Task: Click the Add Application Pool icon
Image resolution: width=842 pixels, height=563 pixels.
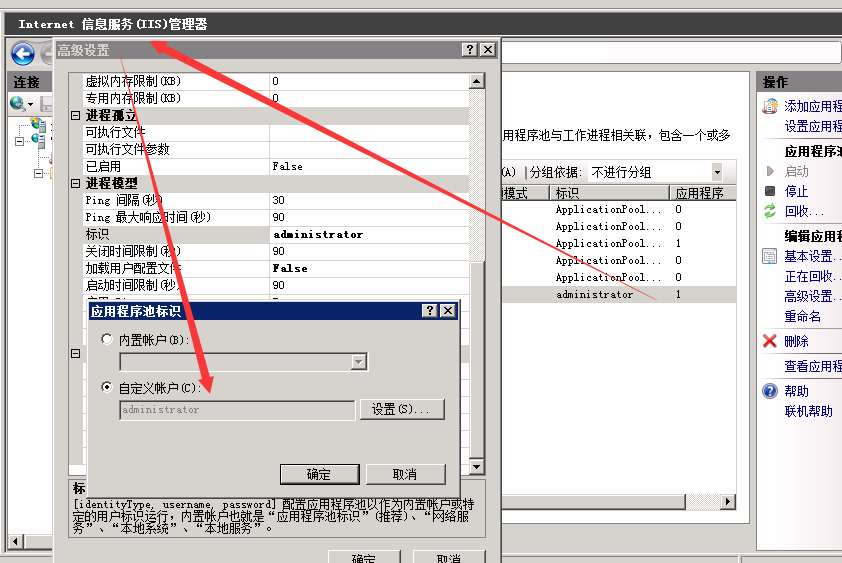Action: point(770,106)
